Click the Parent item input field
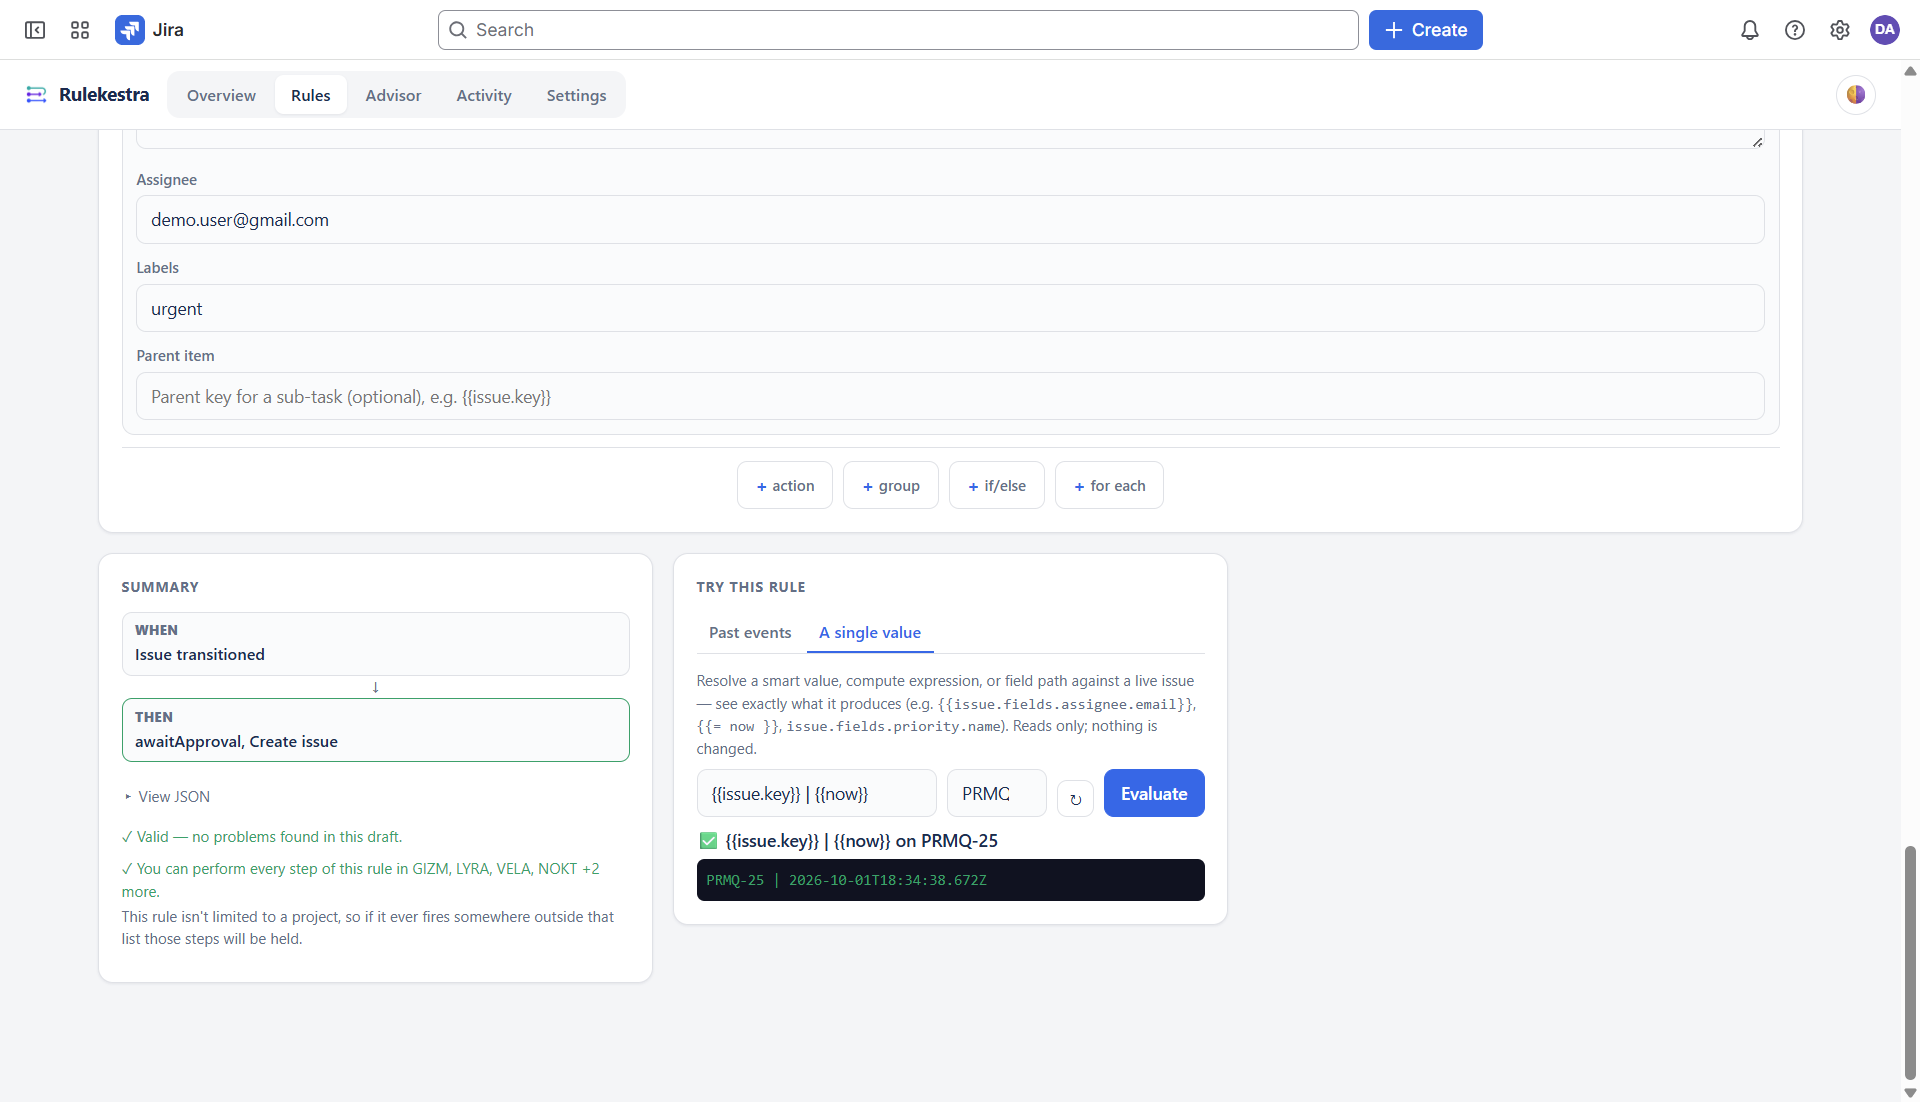 tap(950, 397)
